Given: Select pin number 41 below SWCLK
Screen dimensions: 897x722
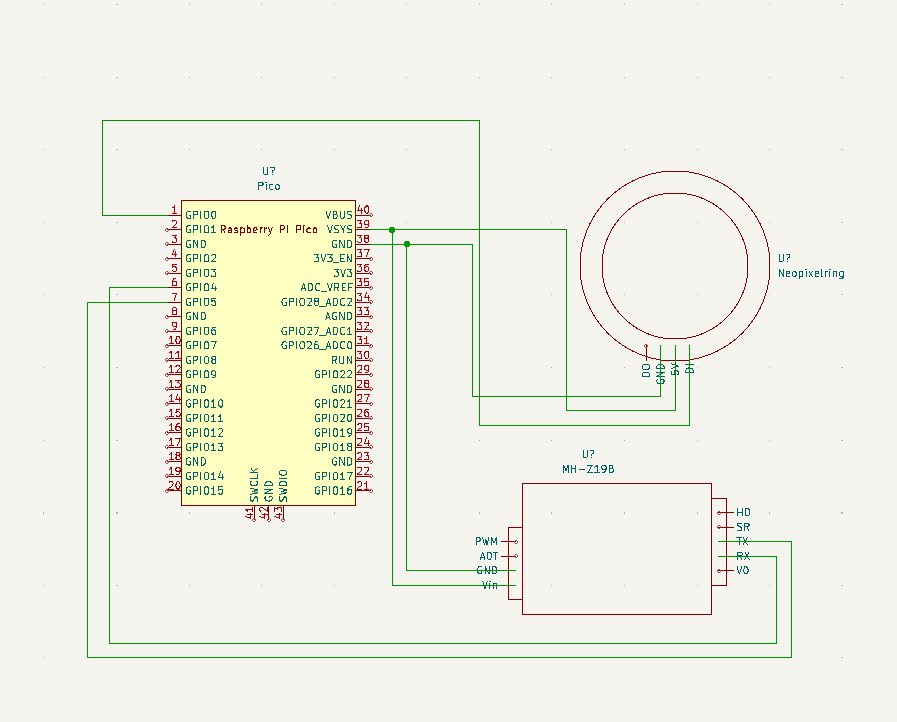Looking at the screenshot, I should tap(250, 513).
